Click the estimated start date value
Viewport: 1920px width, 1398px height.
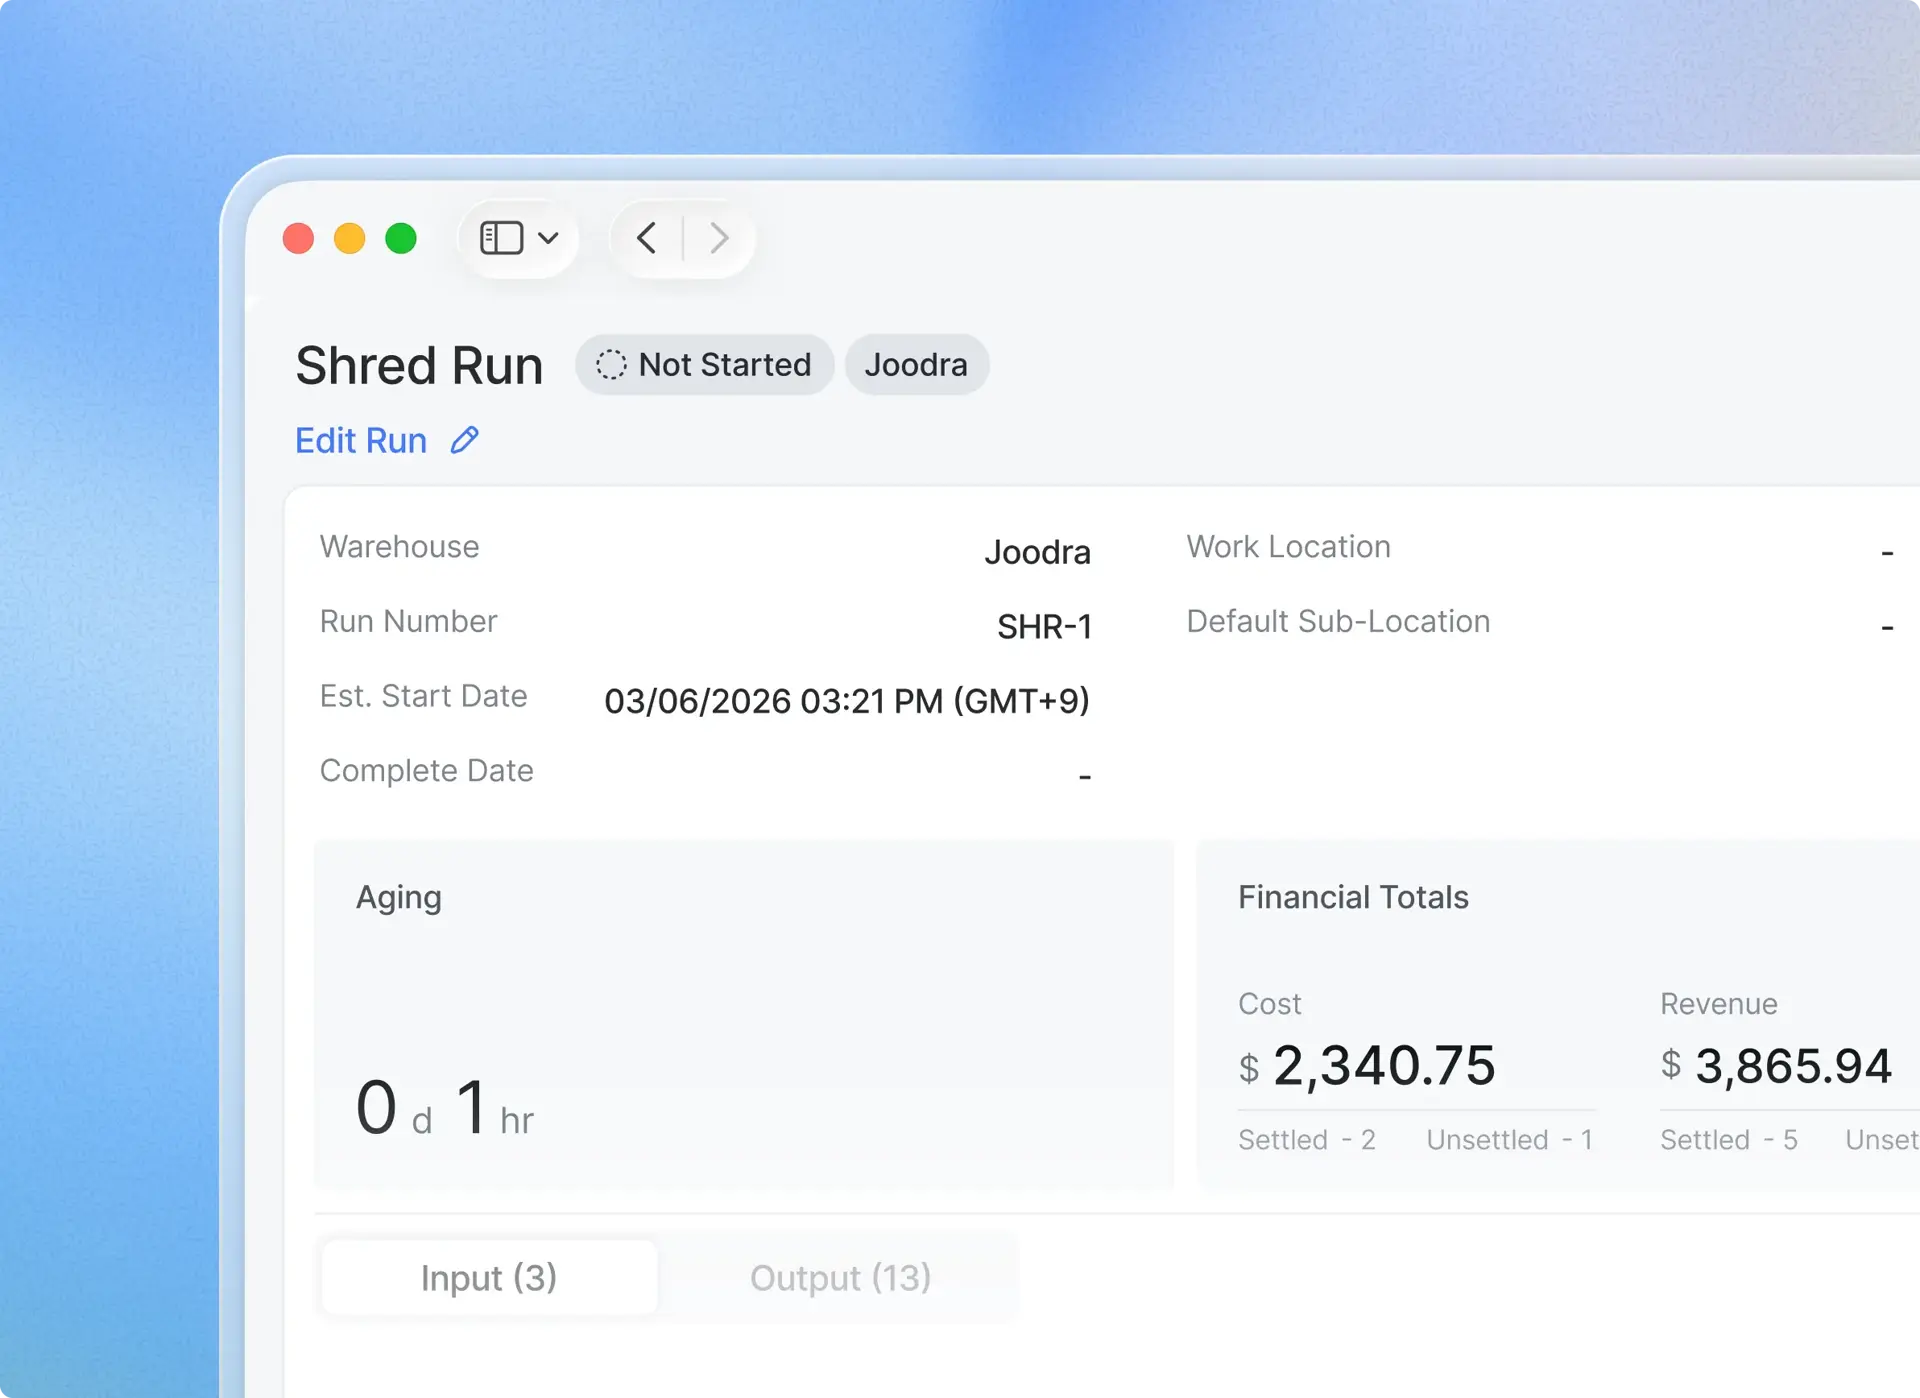(847, 701)
